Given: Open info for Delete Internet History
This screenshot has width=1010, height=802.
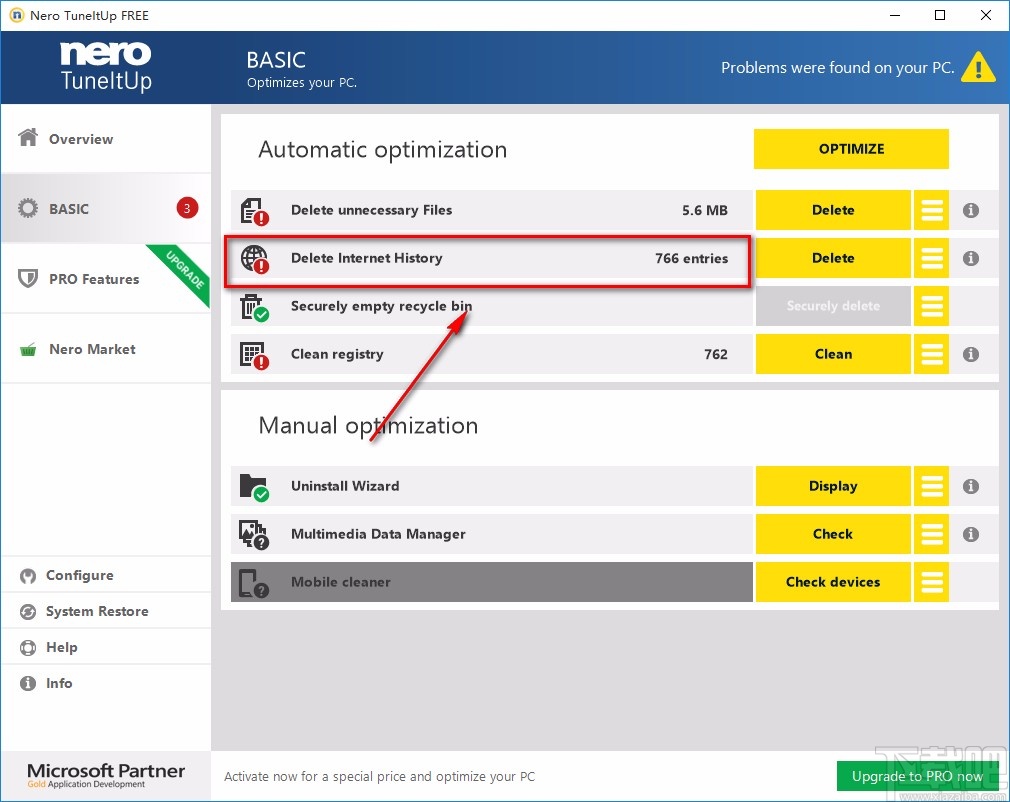Looking at the screenshot, I should click(x=971, y=258).
